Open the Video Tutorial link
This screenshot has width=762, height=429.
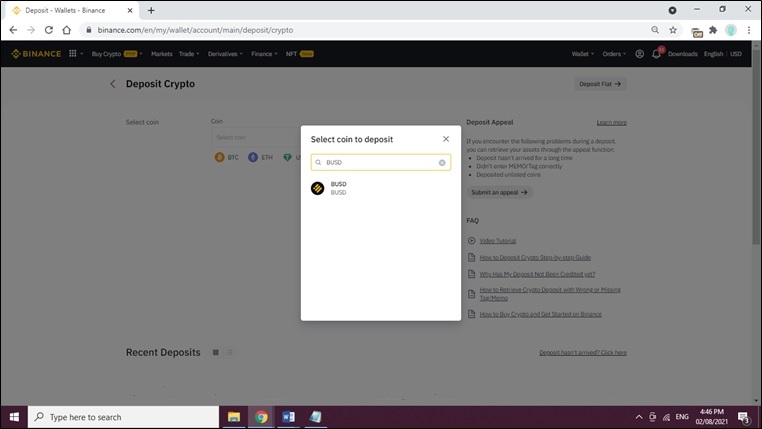(x=498, y=240)
